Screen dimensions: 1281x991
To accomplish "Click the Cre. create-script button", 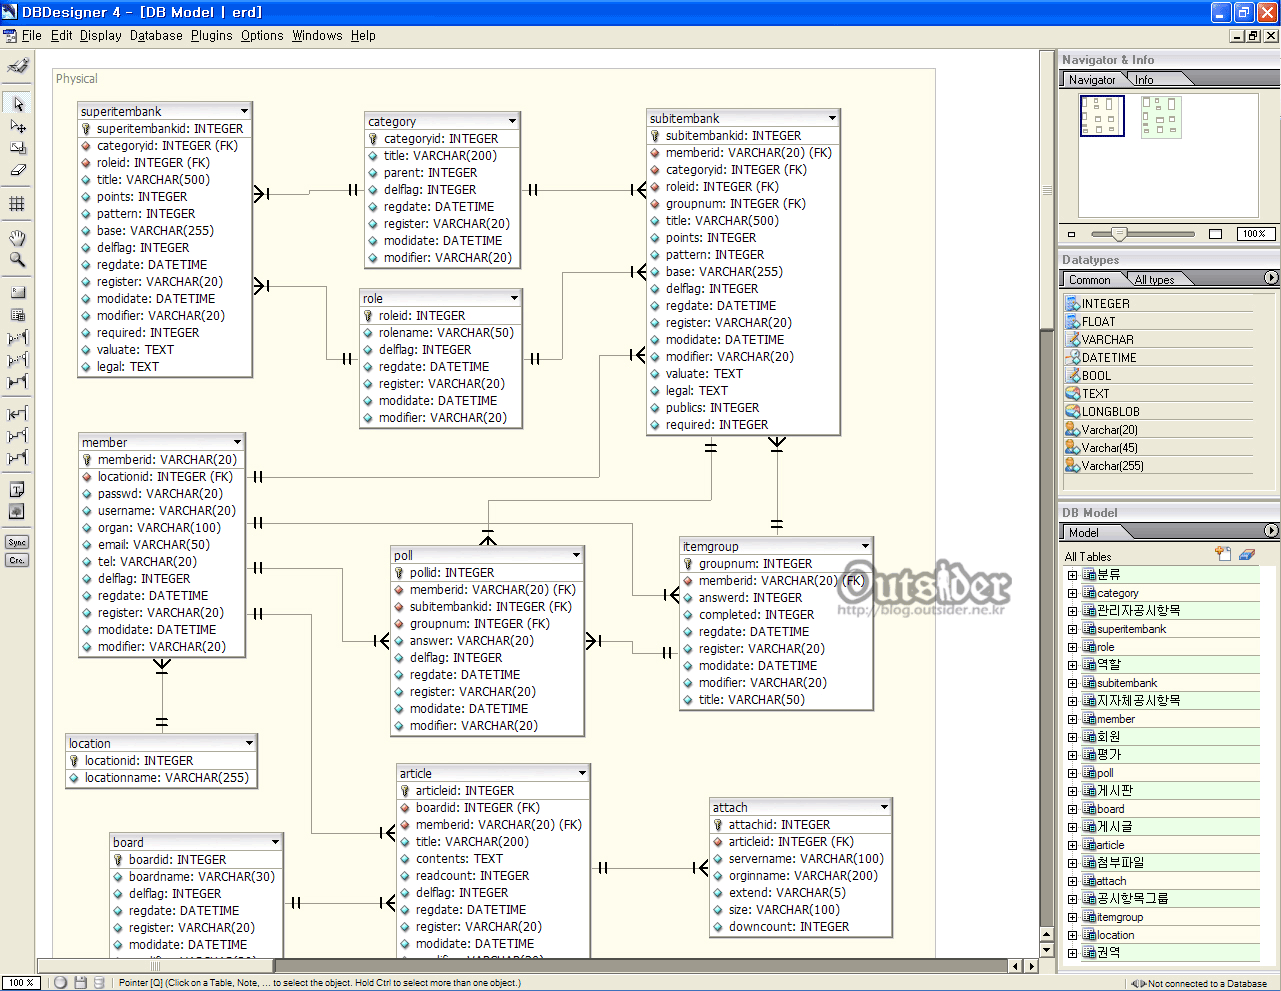I will pos(17,560).
